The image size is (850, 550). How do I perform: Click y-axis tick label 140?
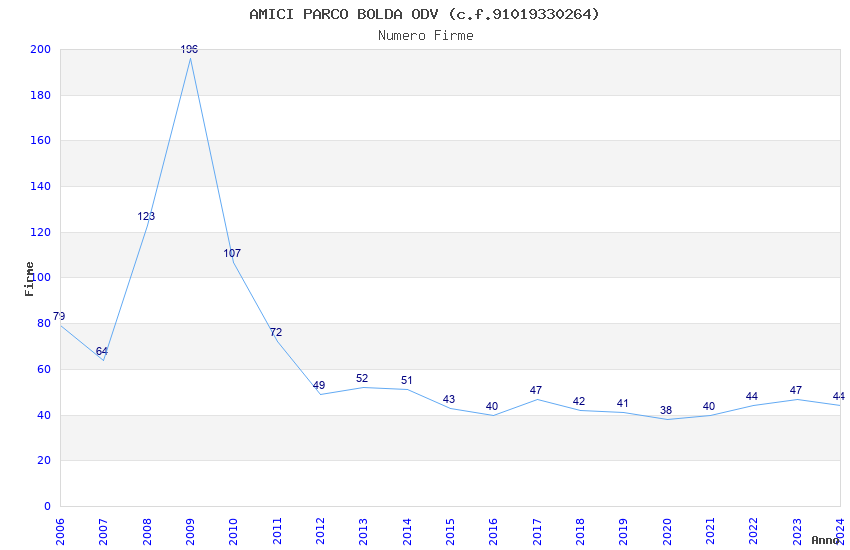[41, 186]
